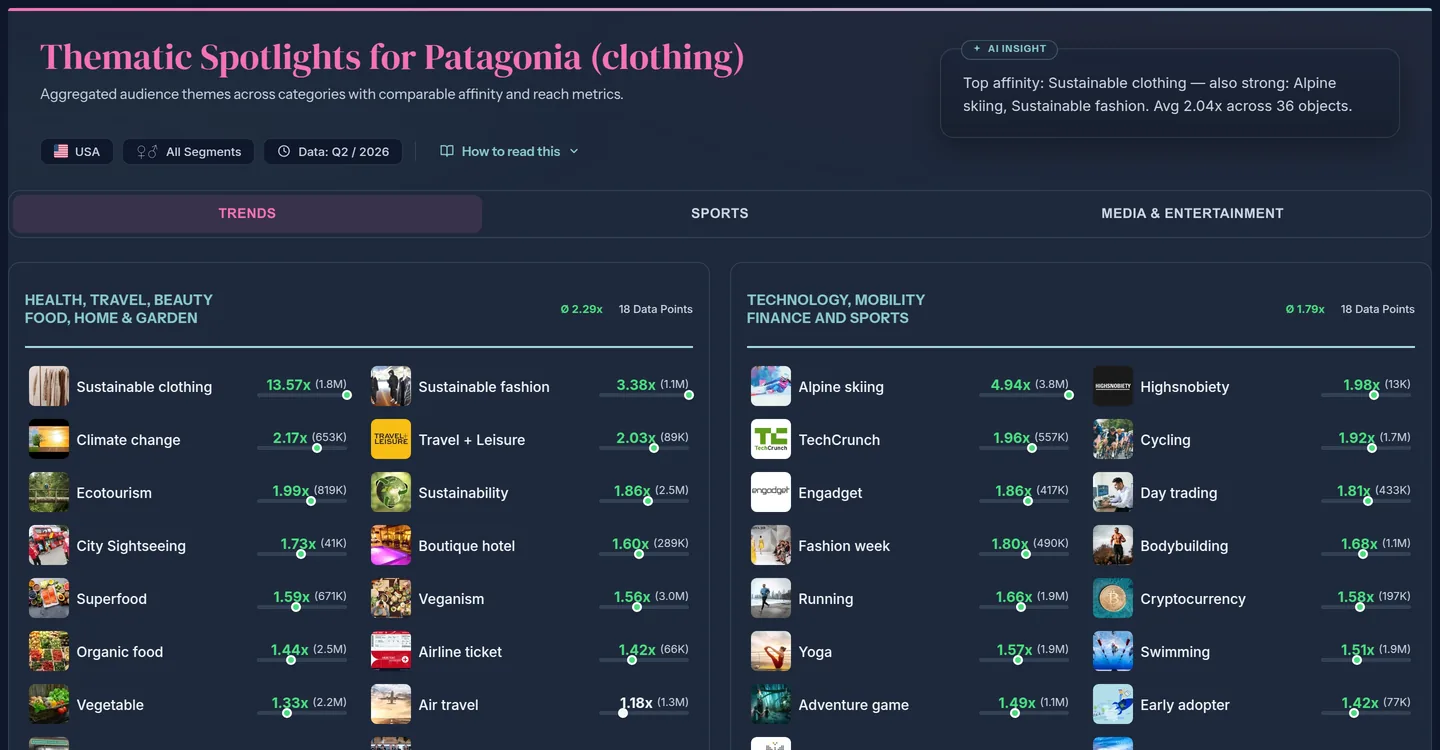The height and width of the screenshot is (750, 1440).
Task: Click the City Sightseeing thumbnail icon
Action: coord(49,545)
